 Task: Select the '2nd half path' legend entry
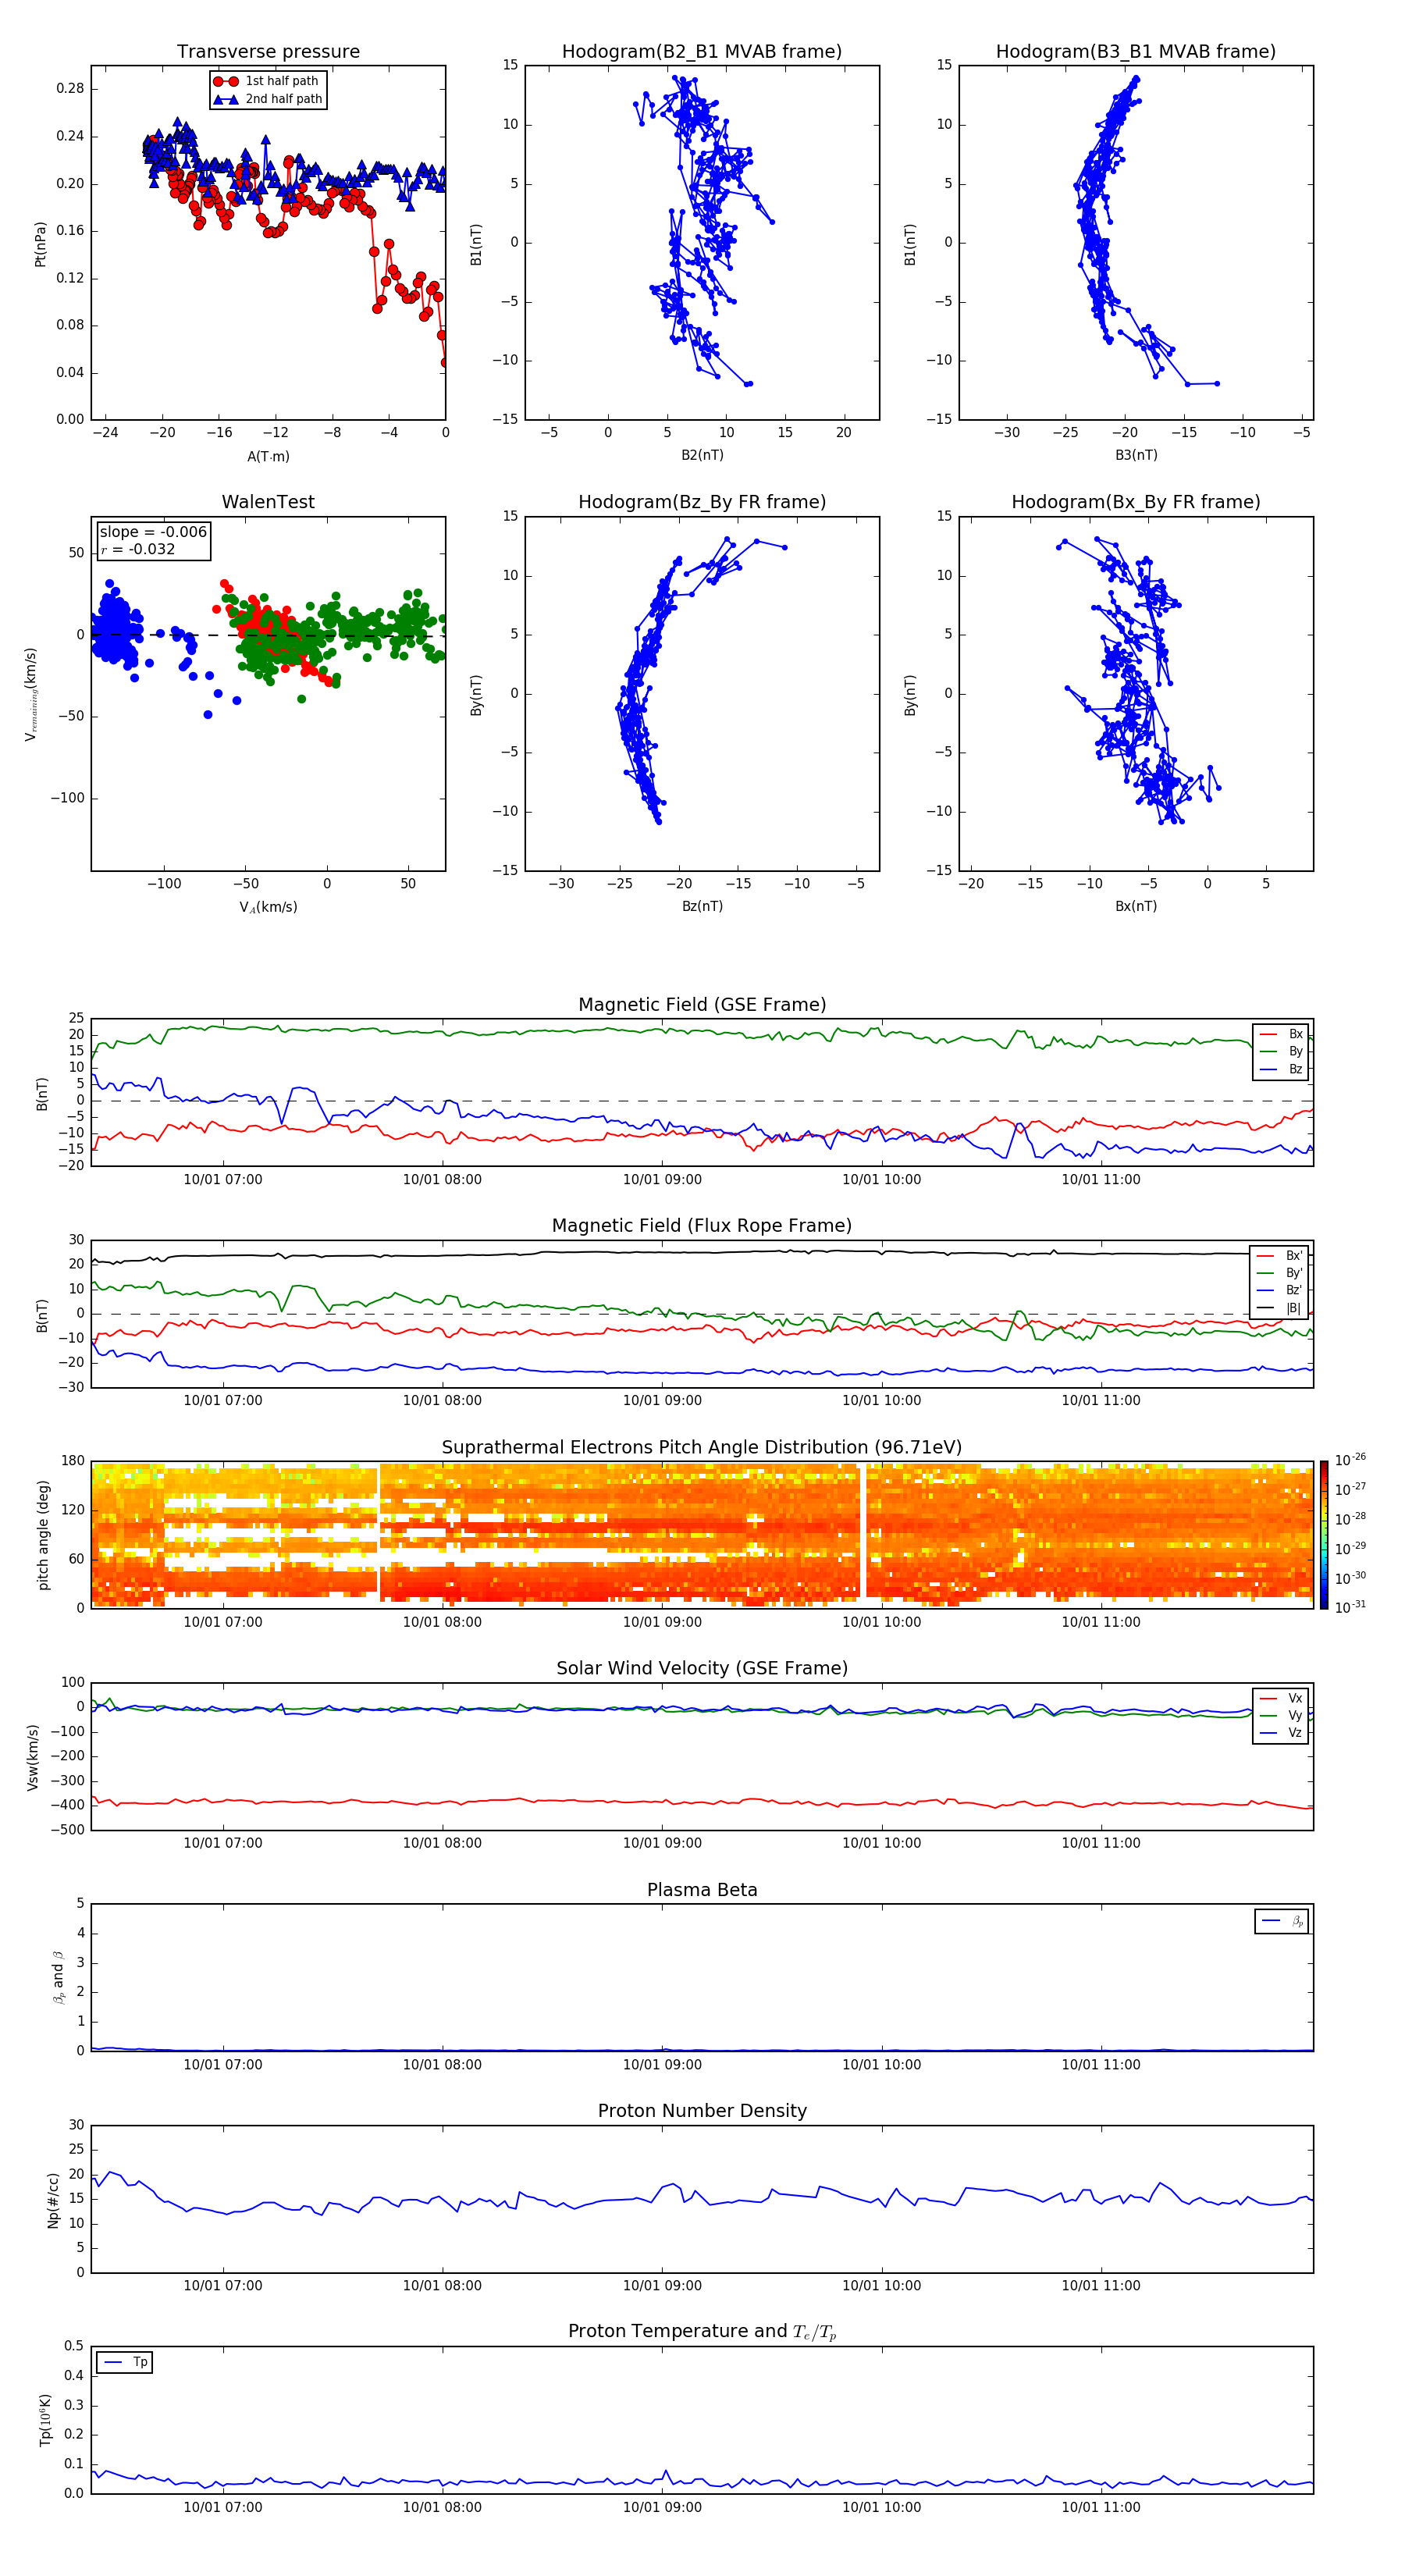pos(267,99)
